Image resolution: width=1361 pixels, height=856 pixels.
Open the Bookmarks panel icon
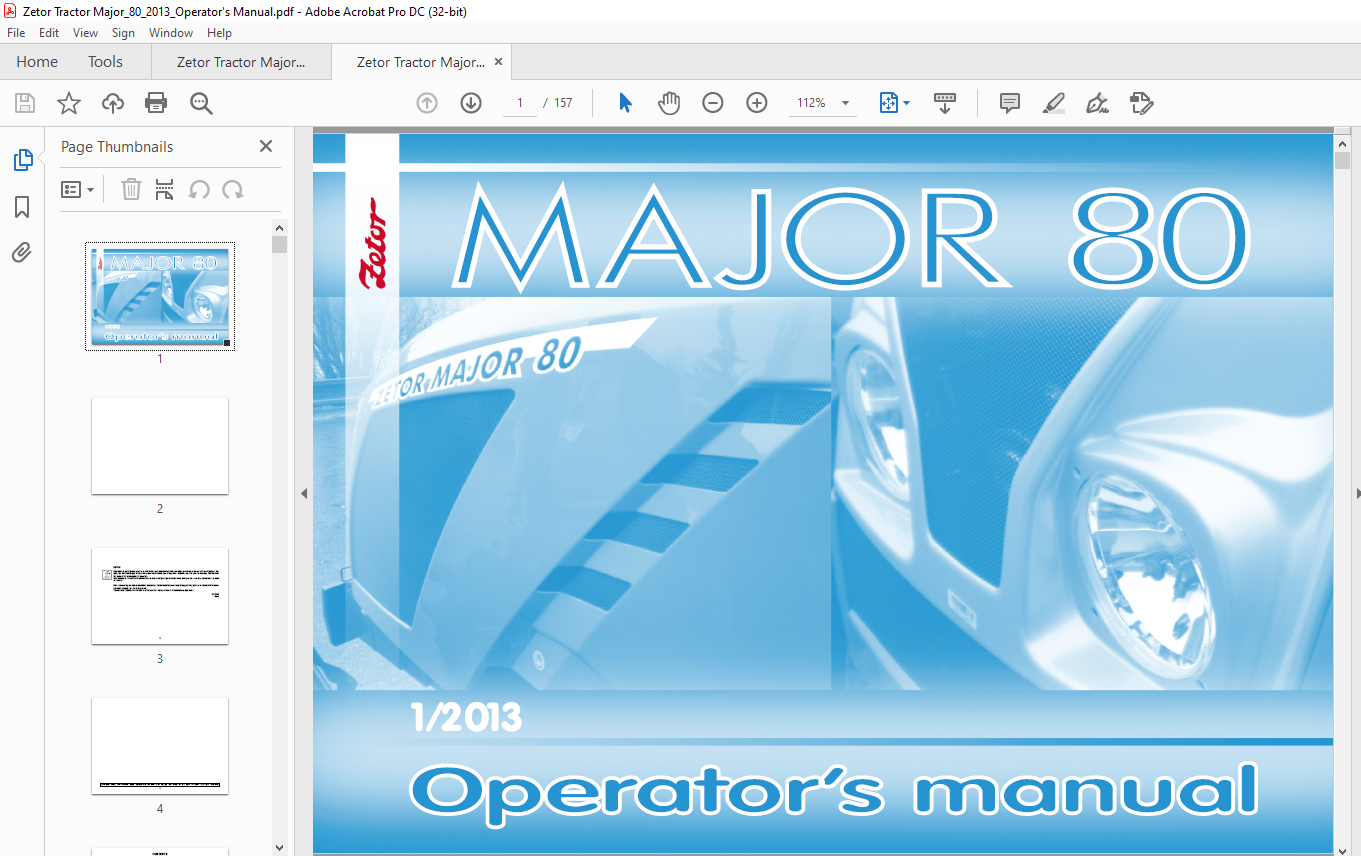(22, 207)
